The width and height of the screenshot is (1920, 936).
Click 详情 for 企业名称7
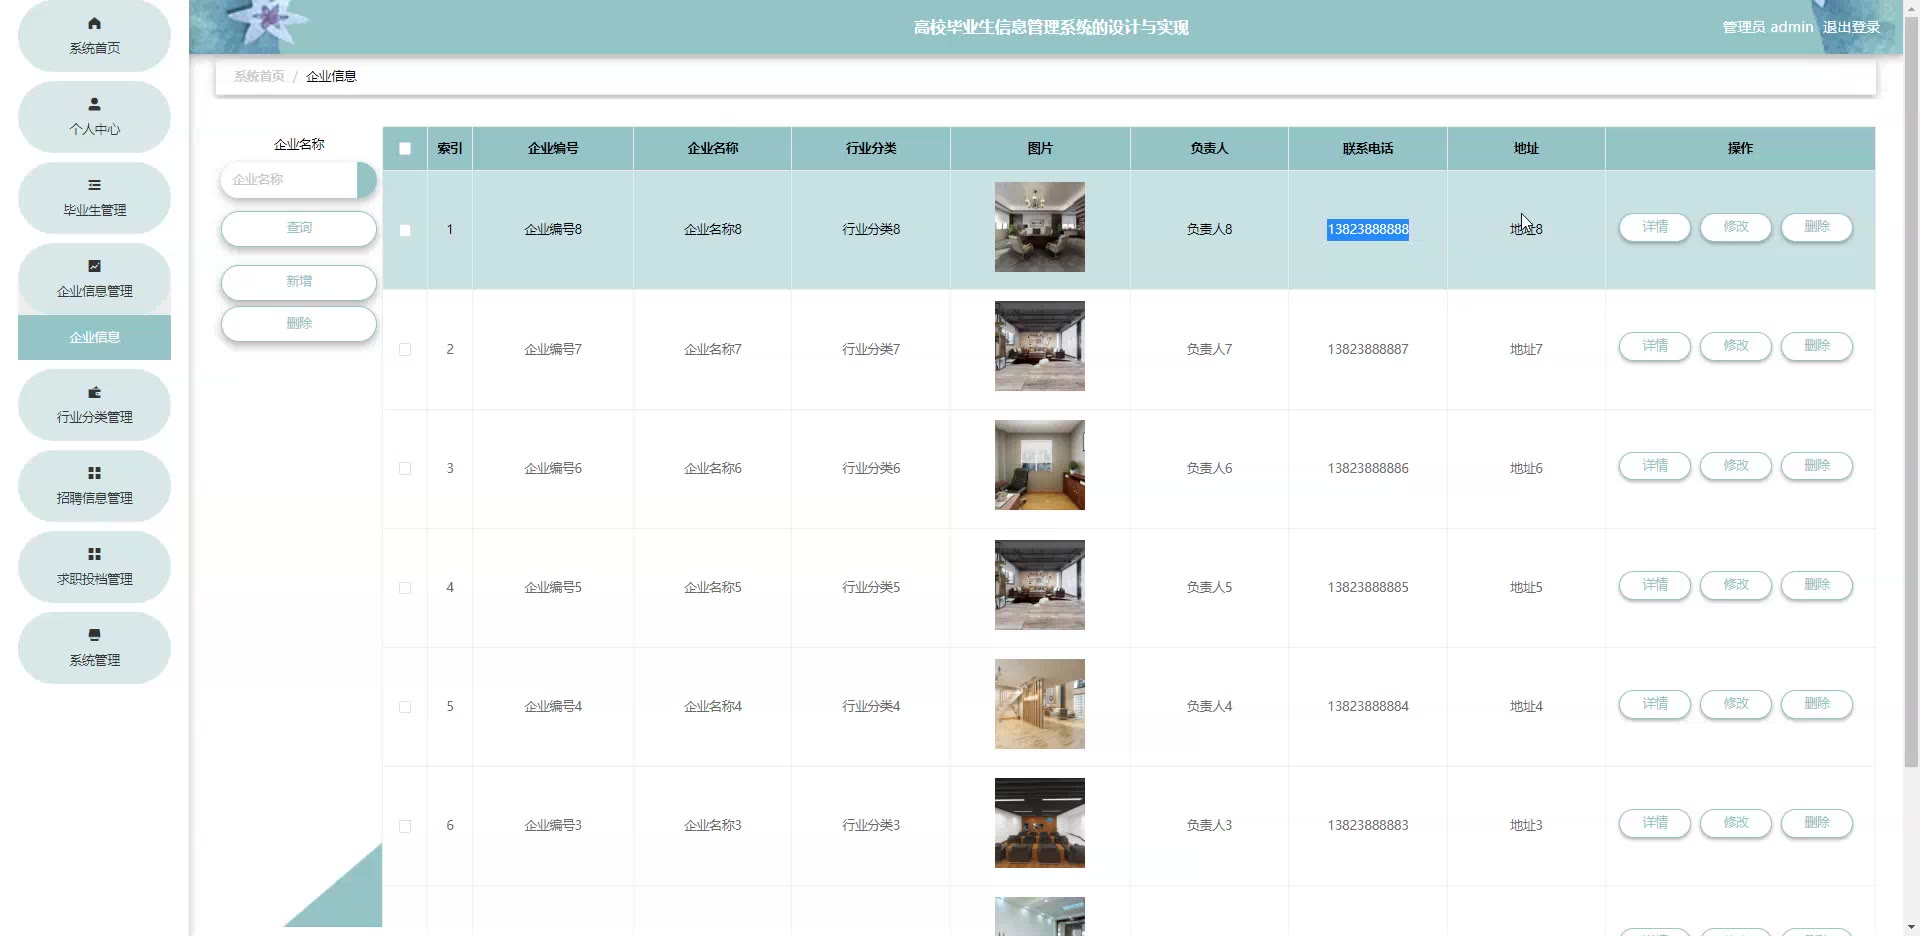pos(1654,346)
